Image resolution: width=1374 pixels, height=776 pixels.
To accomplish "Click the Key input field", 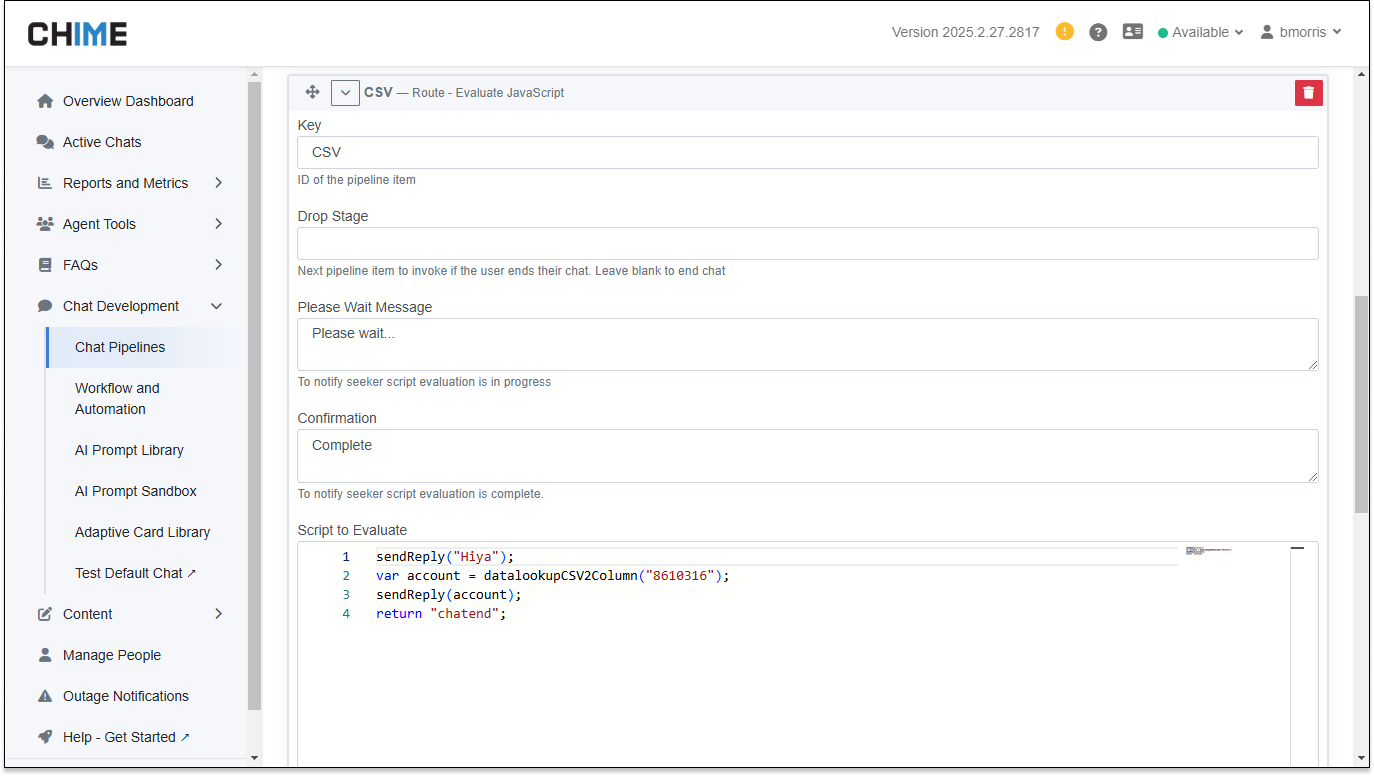I will [x=807, y=152].
